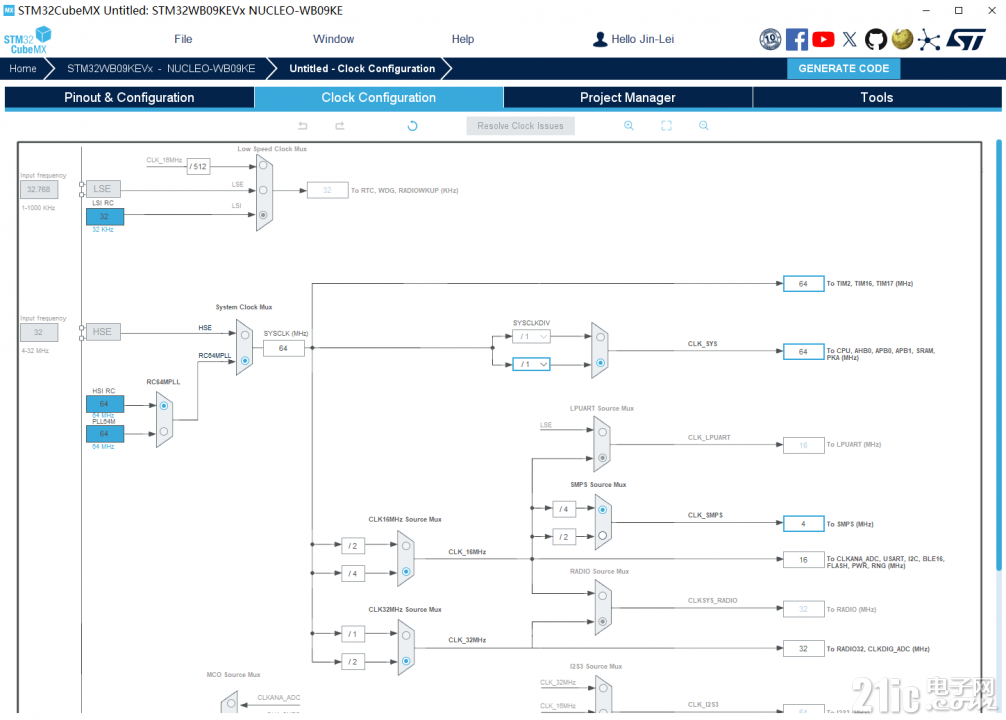The height and width of the screenshot is (720, 1006).
Task: Select LSI in Low Speed Clock Mux
Action: click(263, 215)
